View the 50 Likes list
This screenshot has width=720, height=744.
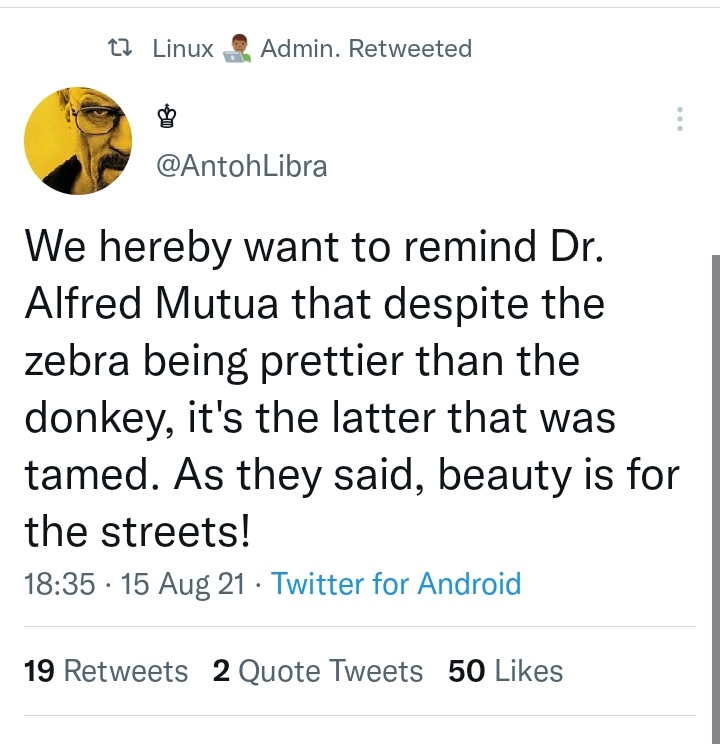pyautogui.click(x=506, y=671)
